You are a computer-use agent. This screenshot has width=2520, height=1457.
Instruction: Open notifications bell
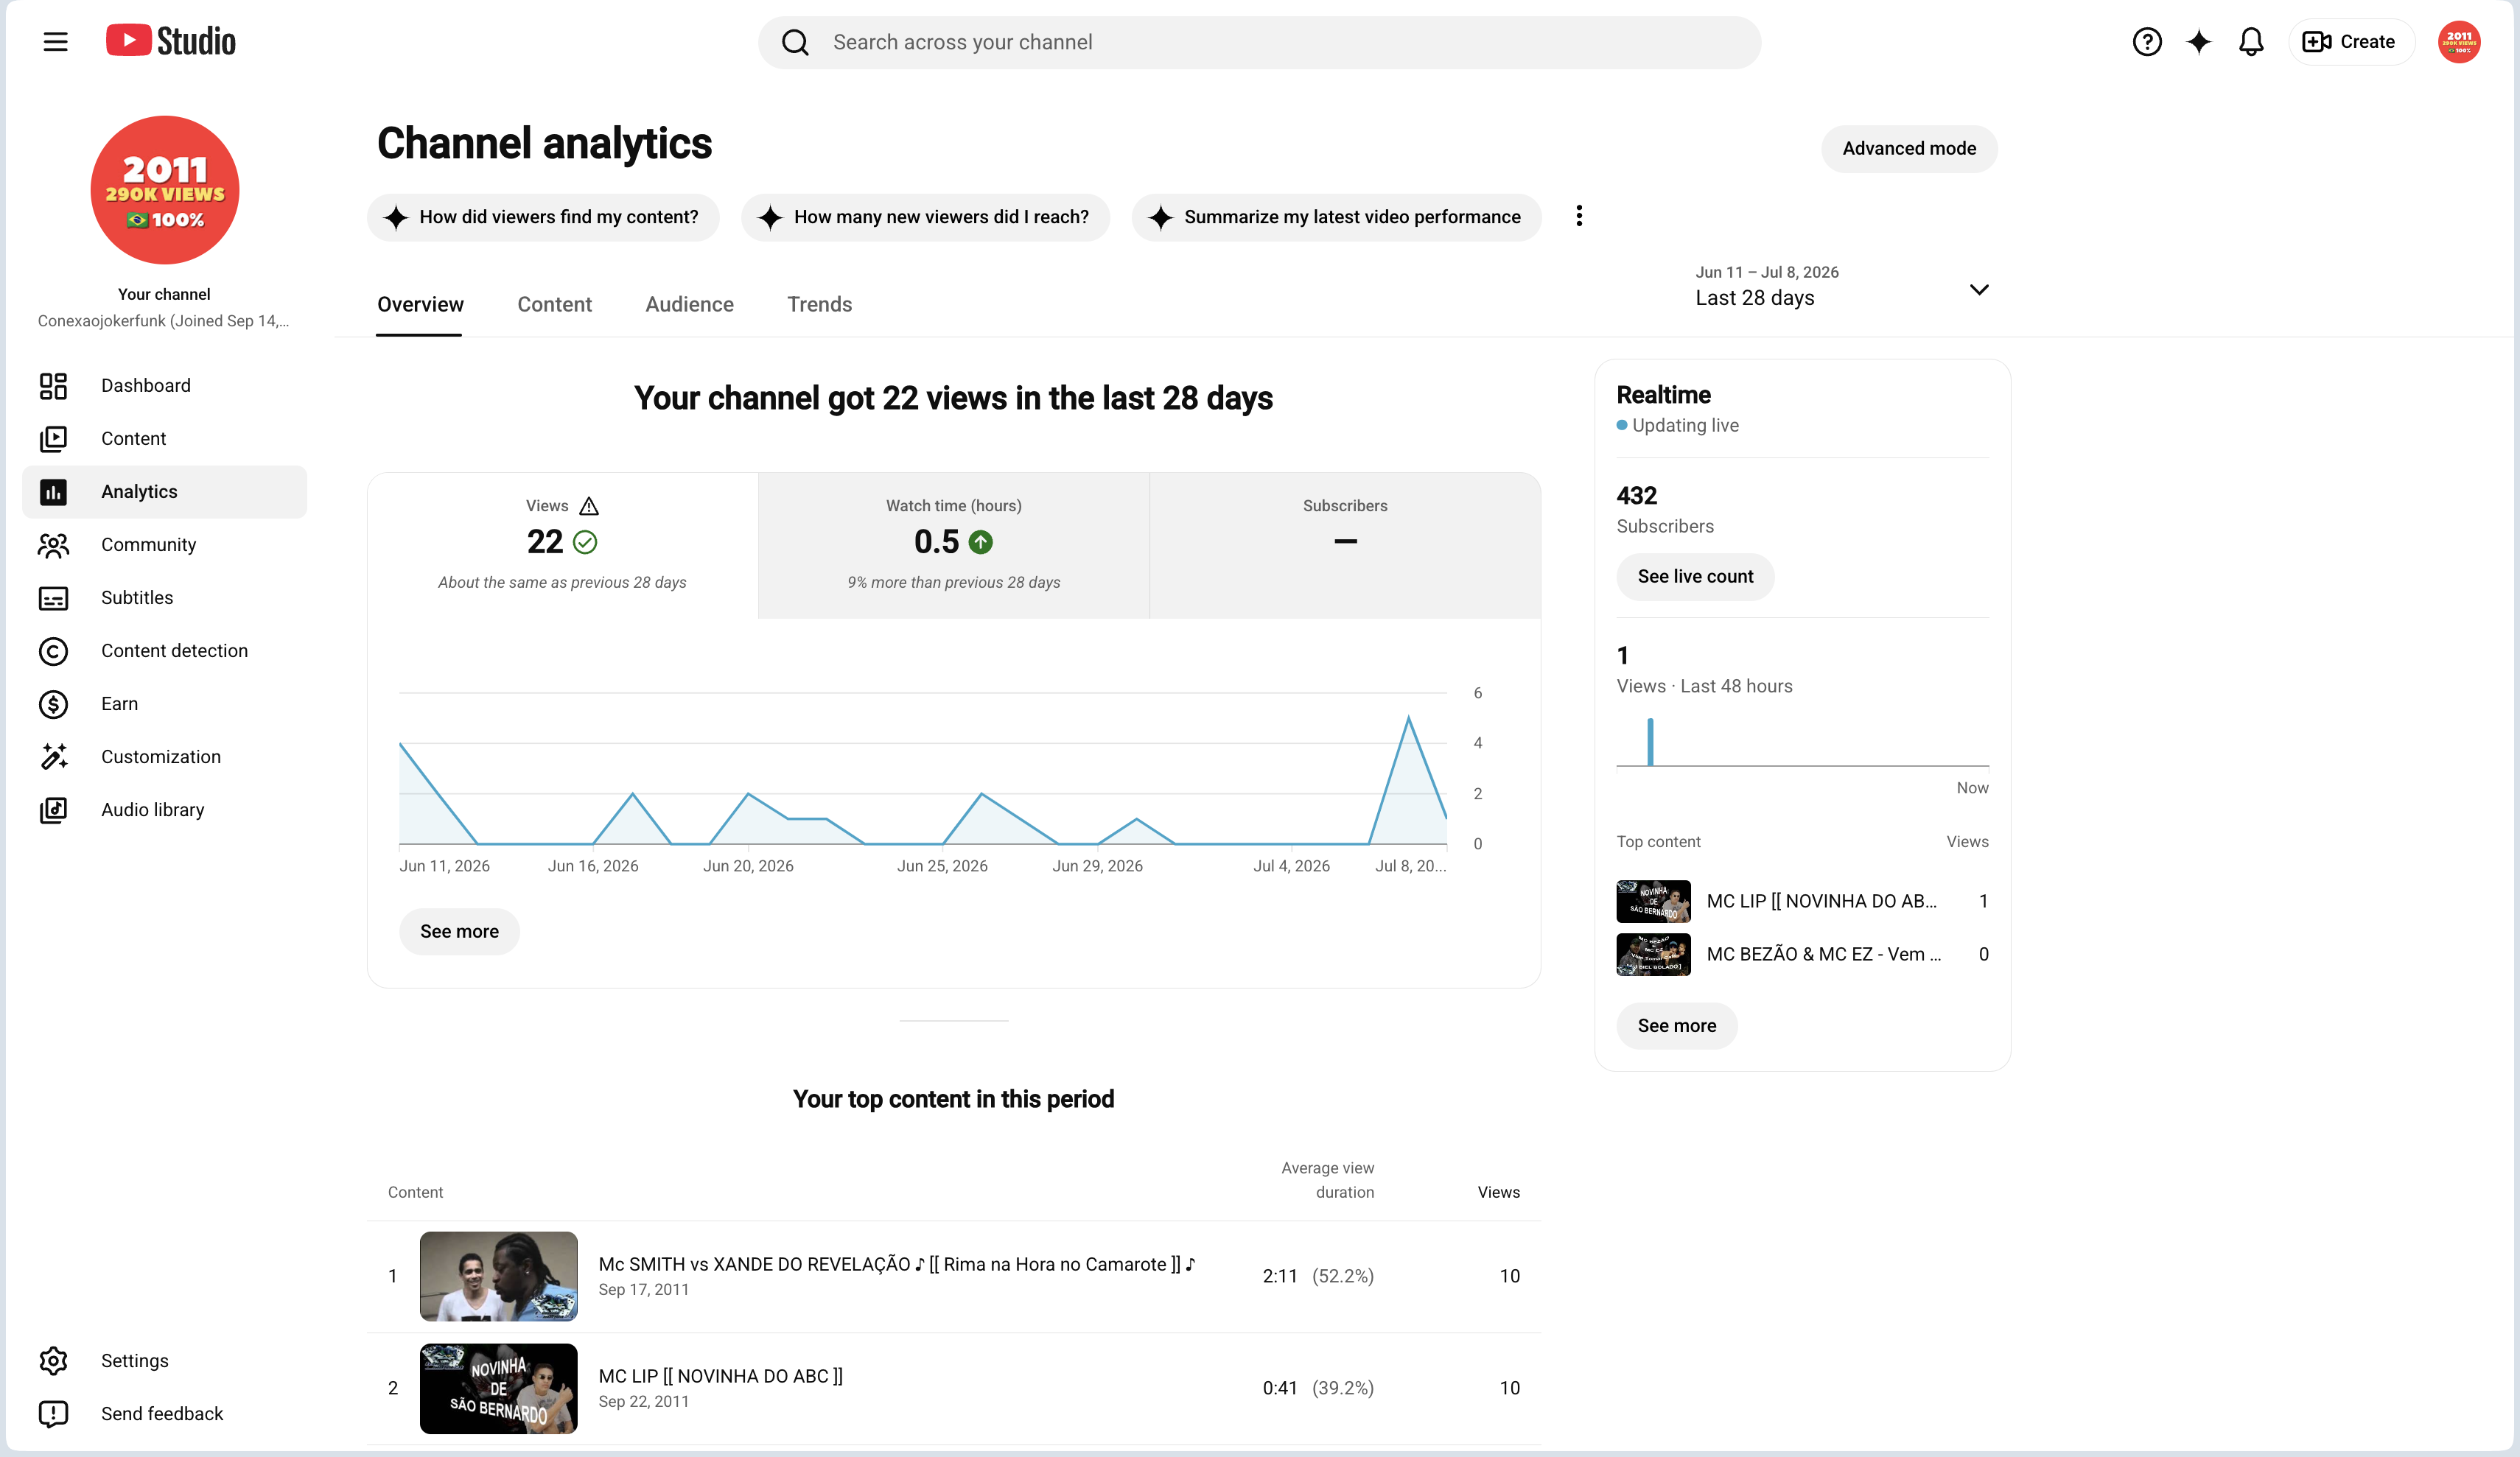2250,42
